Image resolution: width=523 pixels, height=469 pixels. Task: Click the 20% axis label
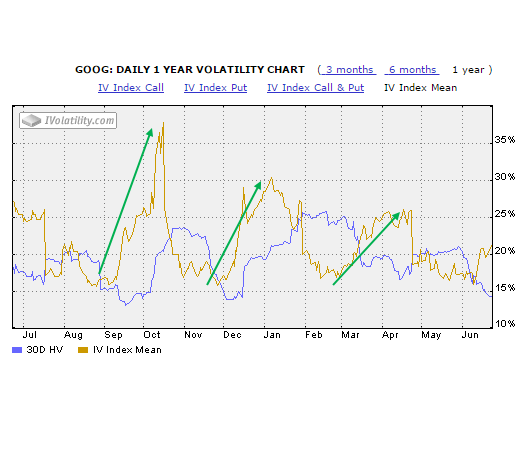coord(505,251)
